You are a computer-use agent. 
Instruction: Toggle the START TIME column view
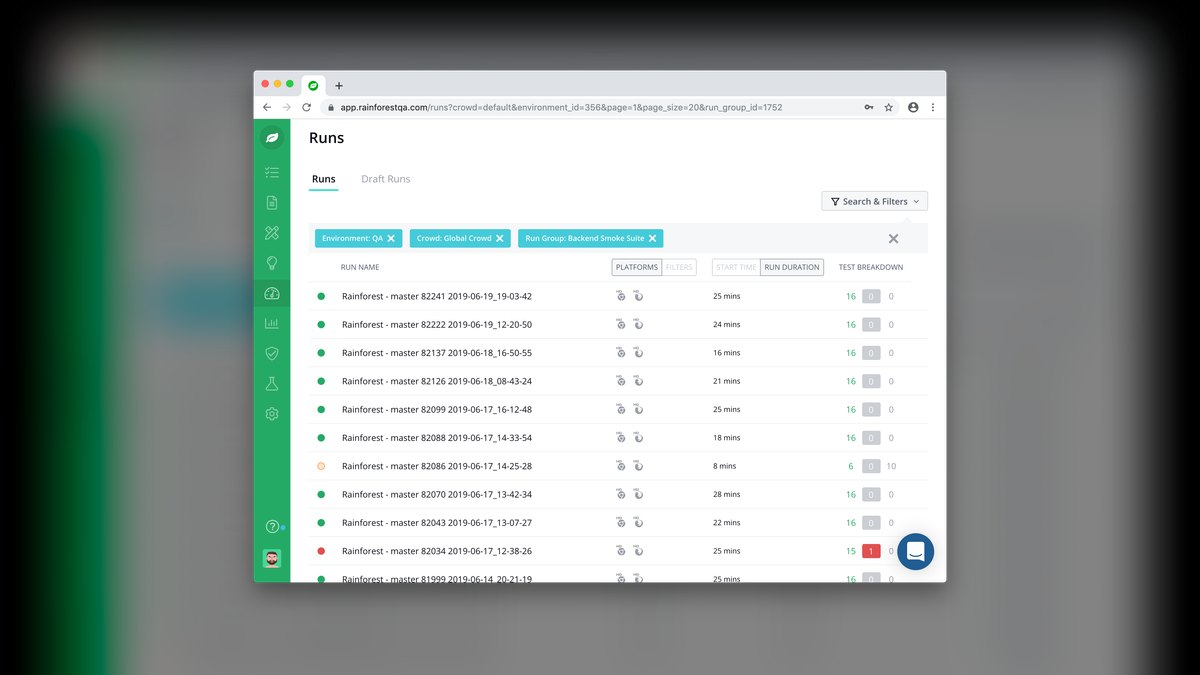[736, 267]
